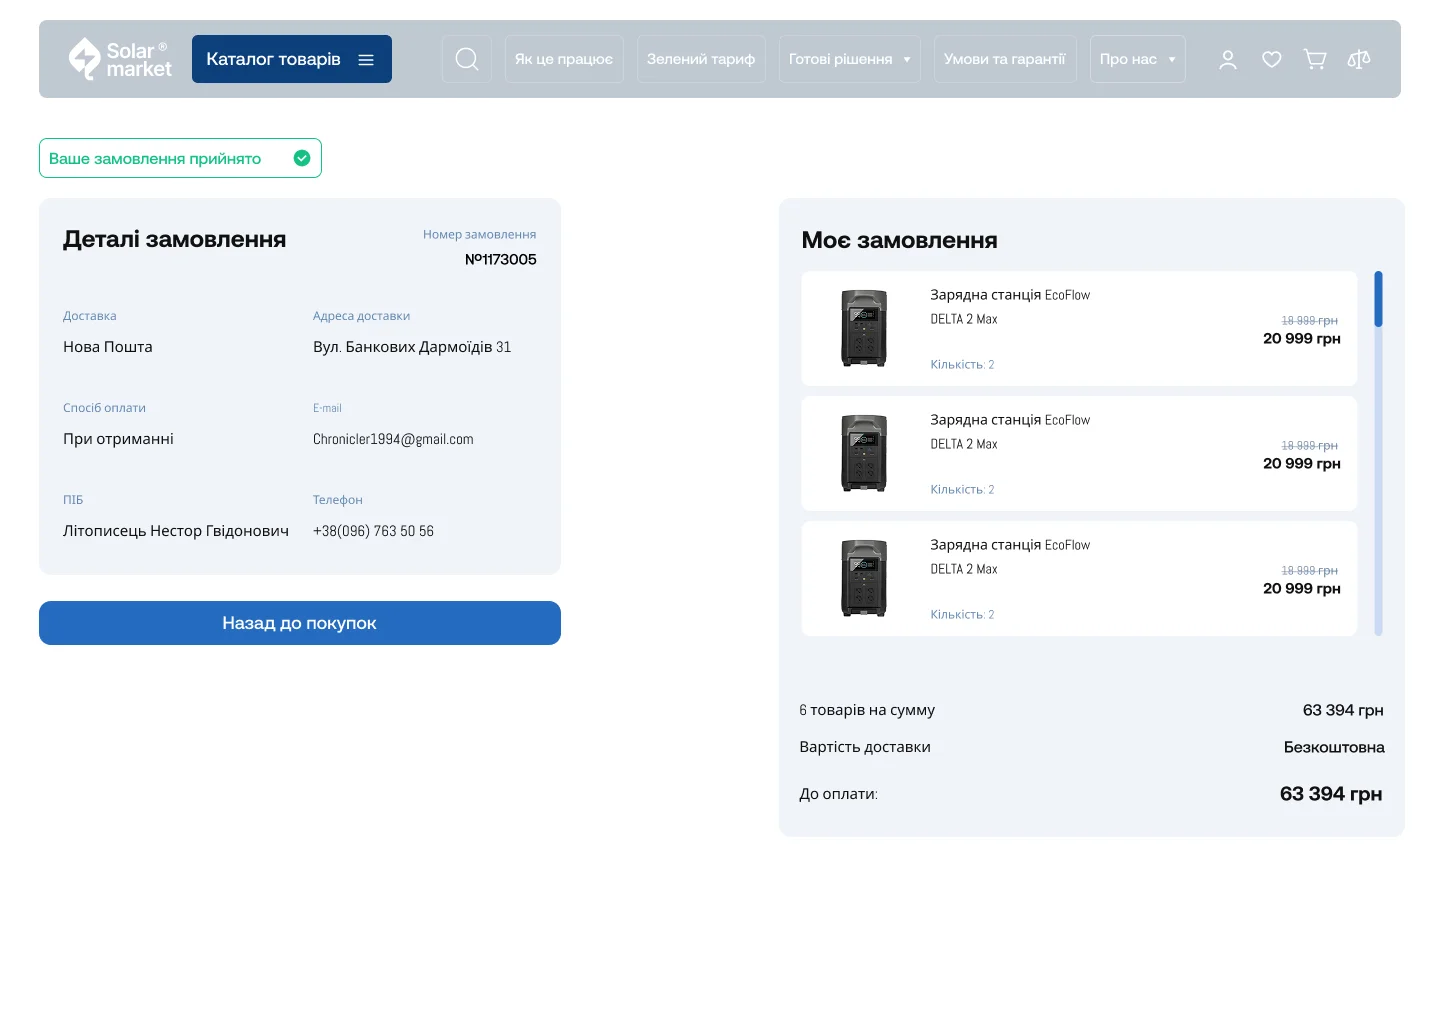Expand the Готові рішення dropdown
The height and width of the screenshot is (1024, 1440).
coord(850,59)
